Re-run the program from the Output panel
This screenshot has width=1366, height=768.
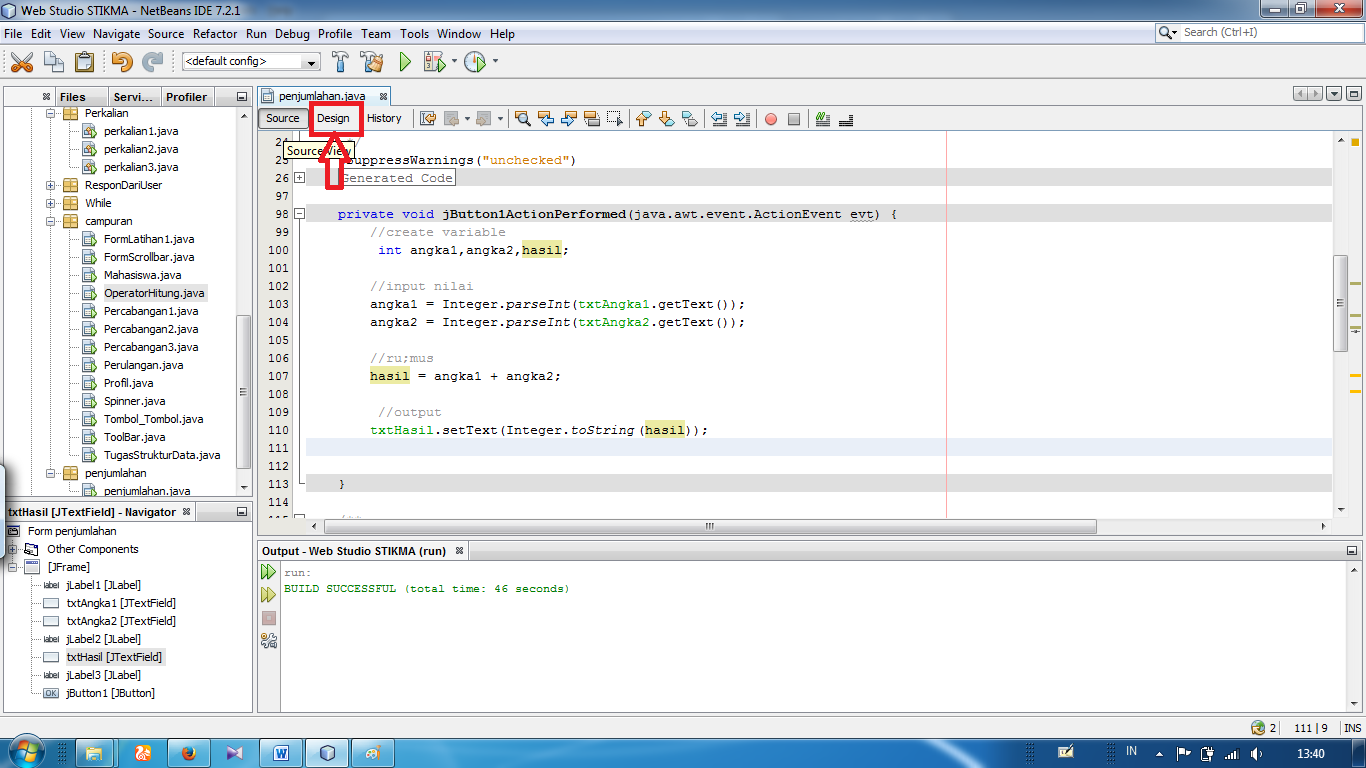267,570
